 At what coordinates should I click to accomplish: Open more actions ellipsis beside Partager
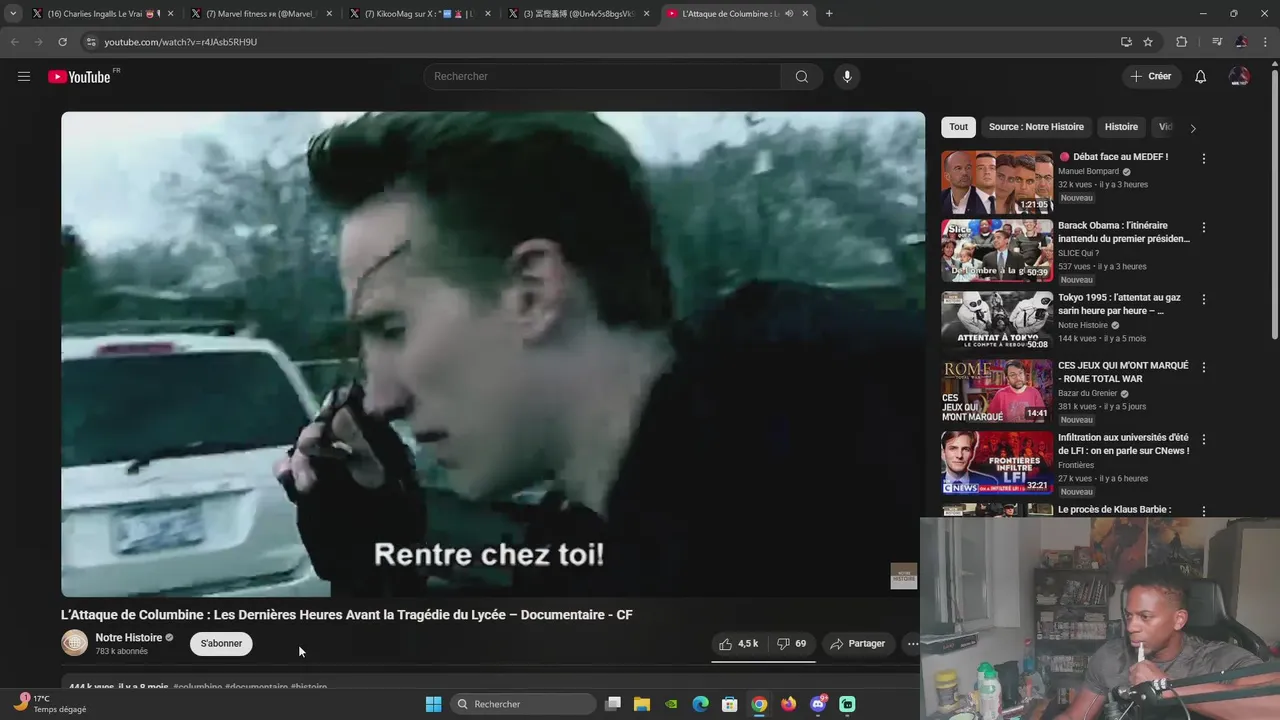pyautogui.click(x=911, y=644)
